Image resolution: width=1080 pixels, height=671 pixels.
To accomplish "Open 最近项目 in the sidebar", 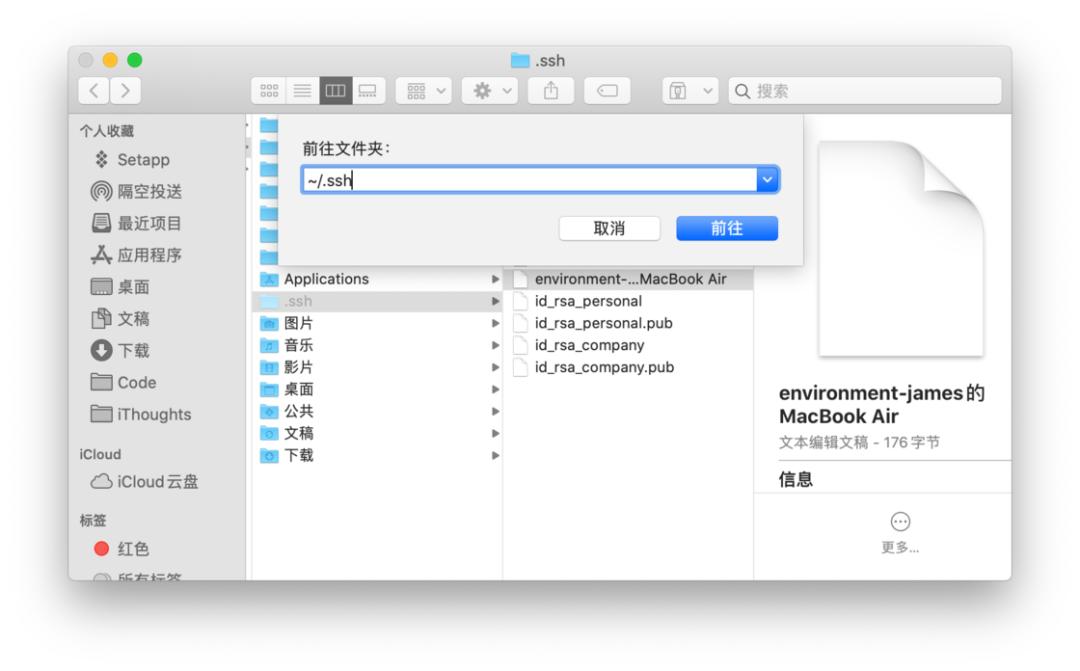I will point(136,223).
